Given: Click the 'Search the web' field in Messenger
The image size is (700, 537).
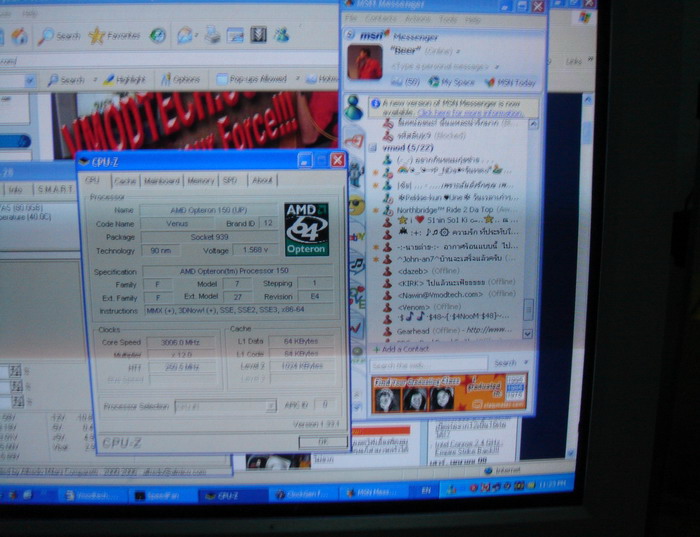Looking at the screenshot, I should click(x=429, y=364).
